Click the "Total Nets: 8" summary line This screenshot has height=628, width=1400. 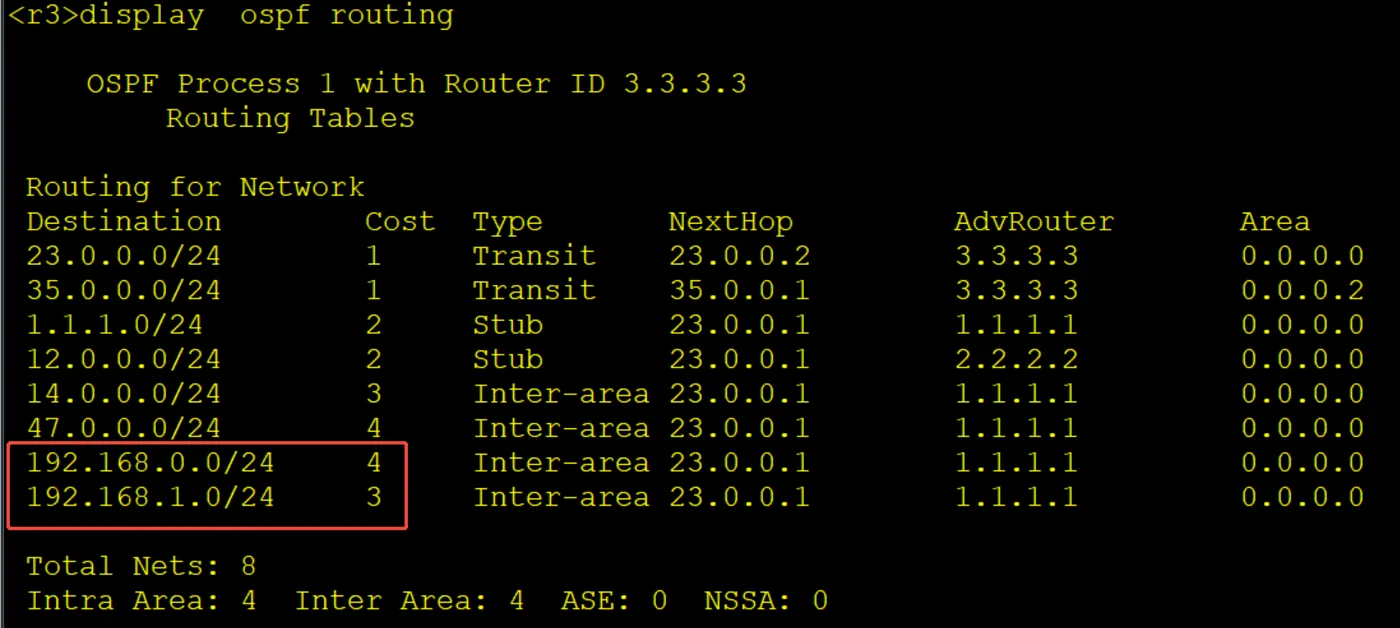(141, 567)
